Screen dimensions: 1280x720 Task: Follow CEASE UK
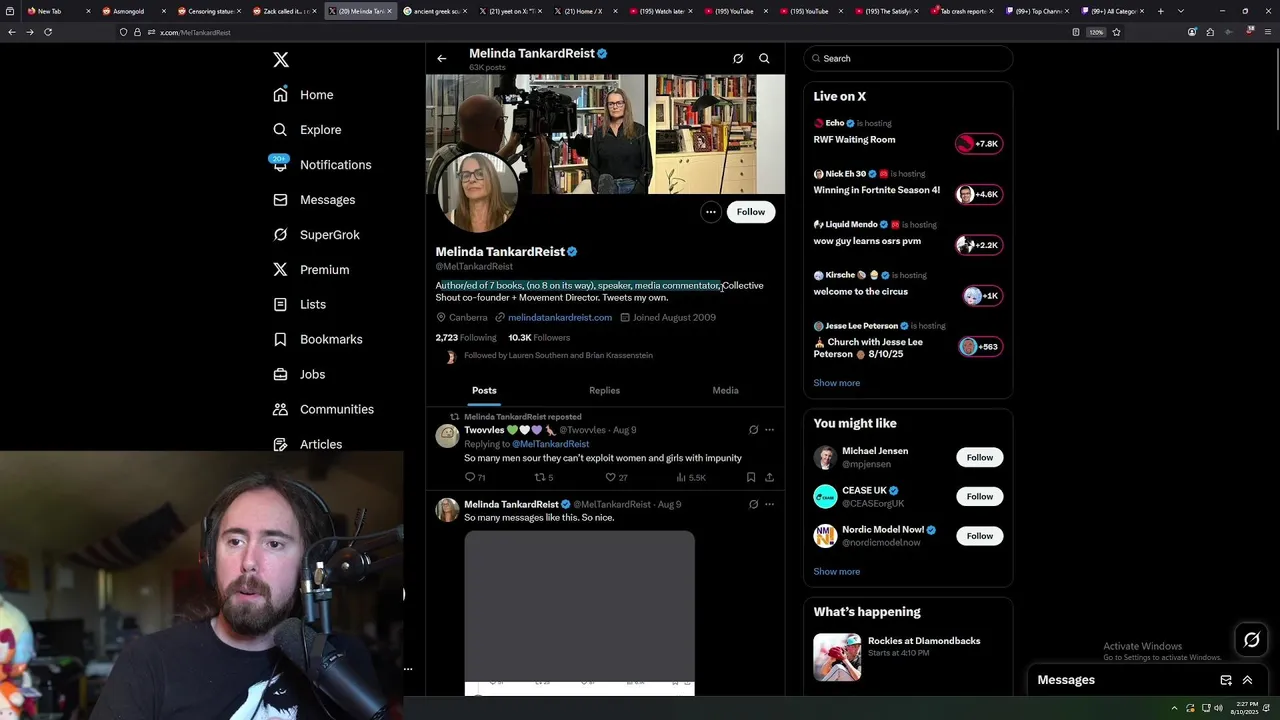pos(980,497)
